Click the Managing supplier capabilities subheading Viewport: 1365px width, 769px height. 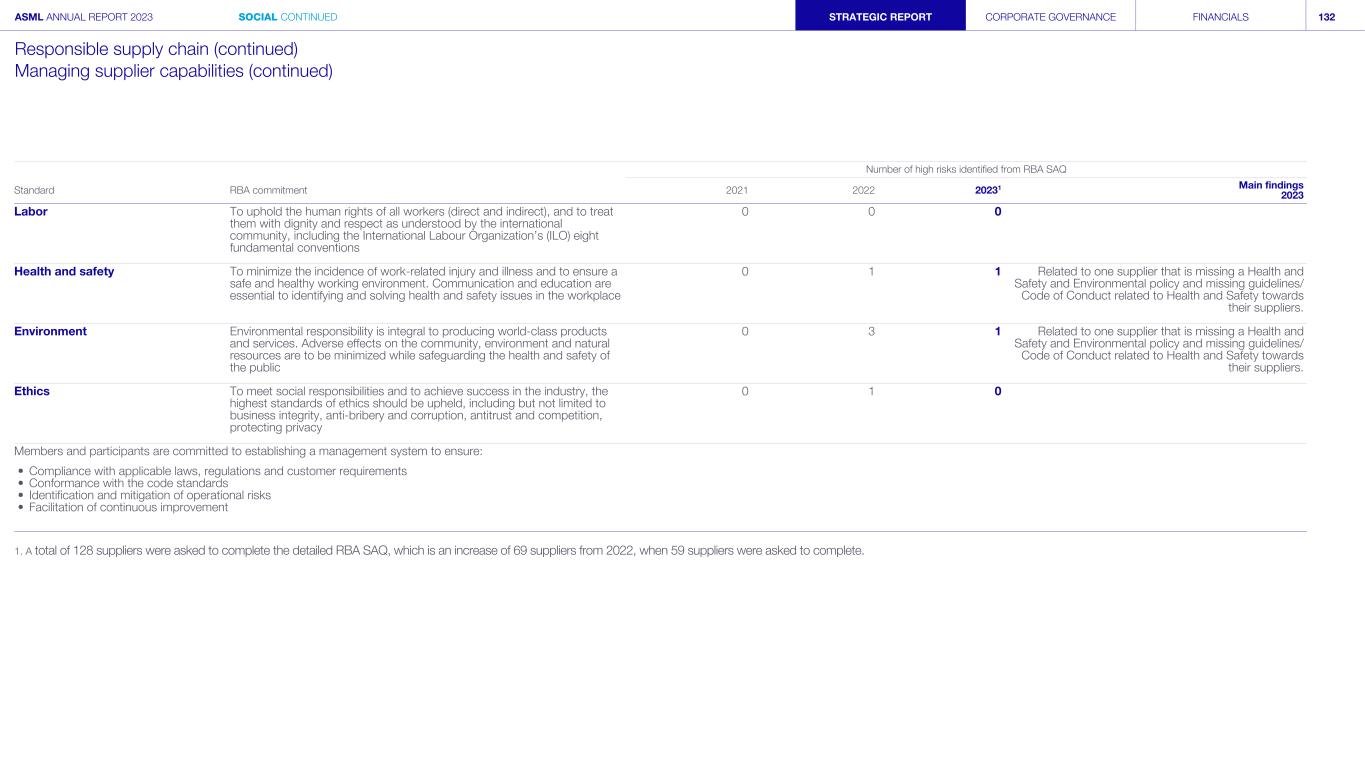[173, 71]
